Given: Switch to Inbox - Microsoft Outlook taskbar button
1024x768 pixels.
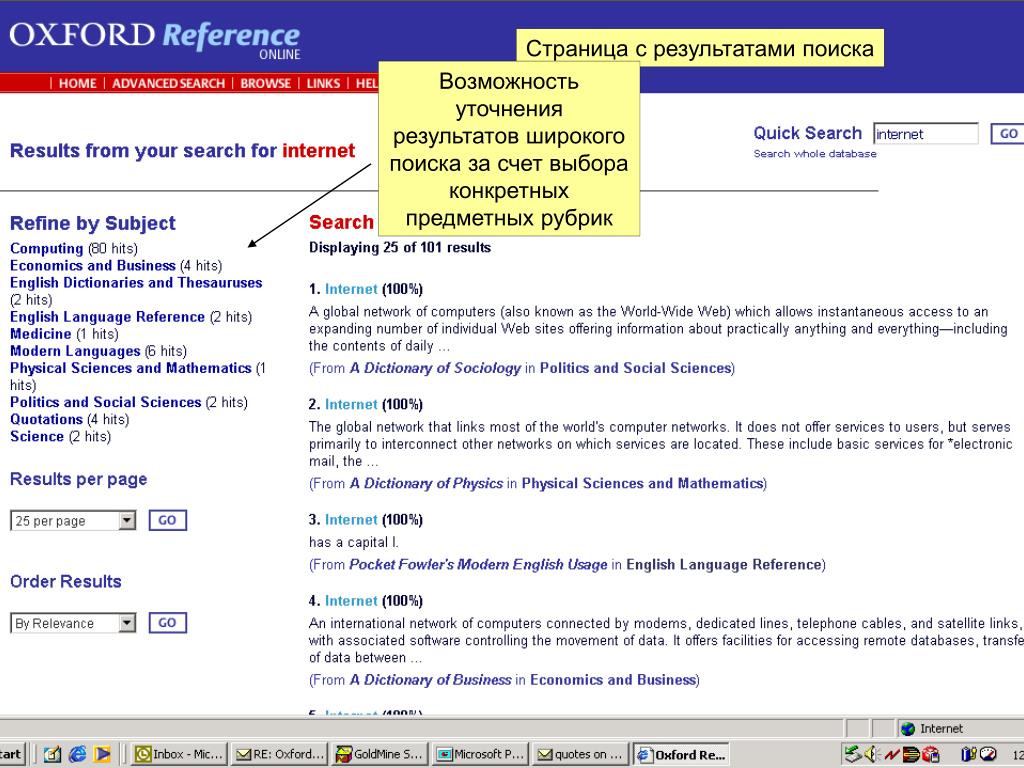Looking at the screenshot, I should [x=179, y=754].
